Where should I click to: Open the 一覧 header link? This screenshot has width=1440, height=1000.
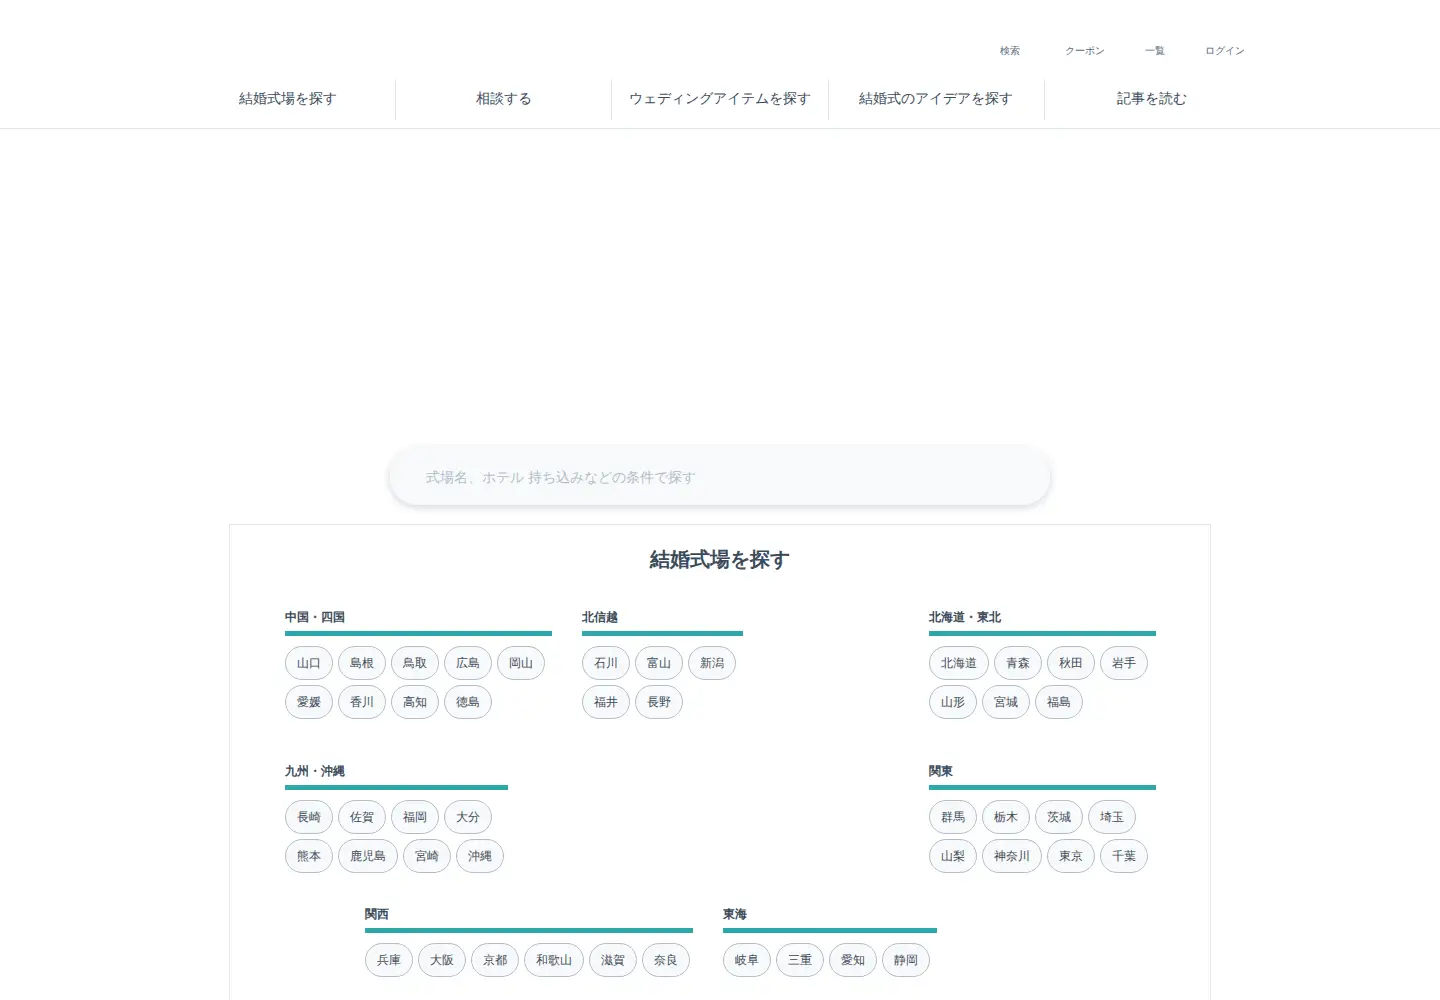click(1154, 51)
